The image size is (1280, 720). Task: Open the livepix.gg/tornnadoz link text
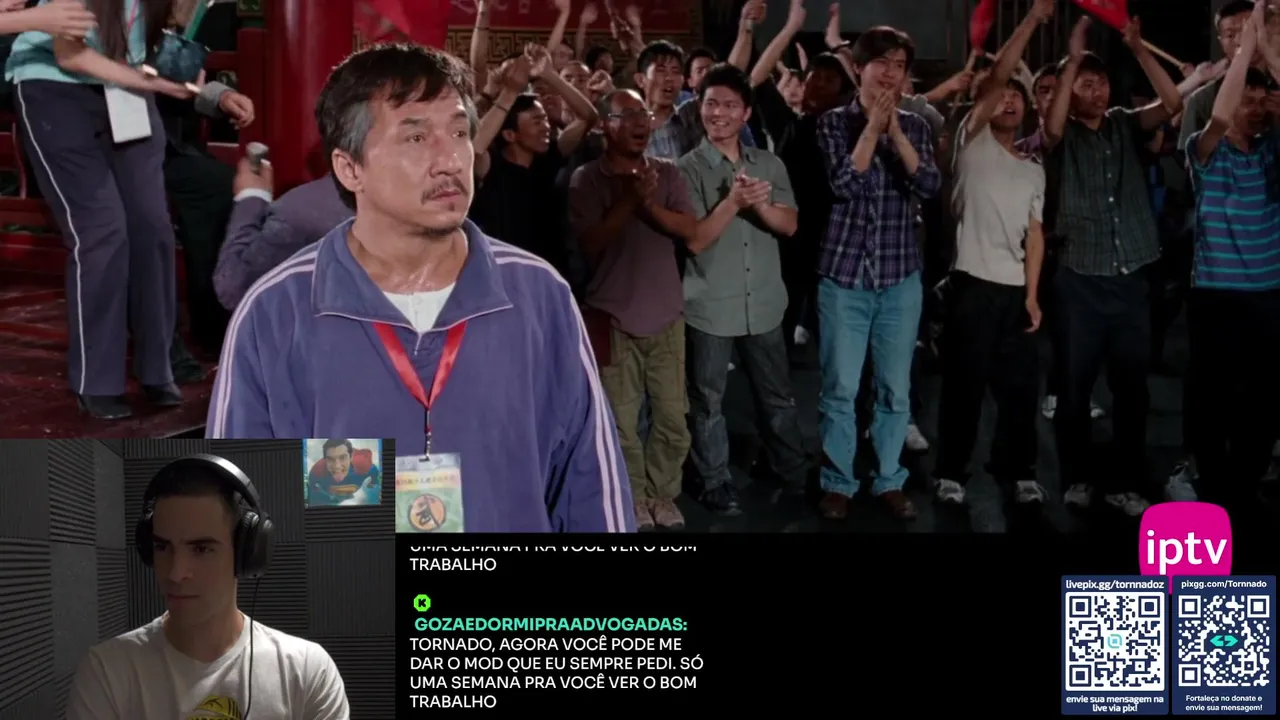(x=1114, y=584)
